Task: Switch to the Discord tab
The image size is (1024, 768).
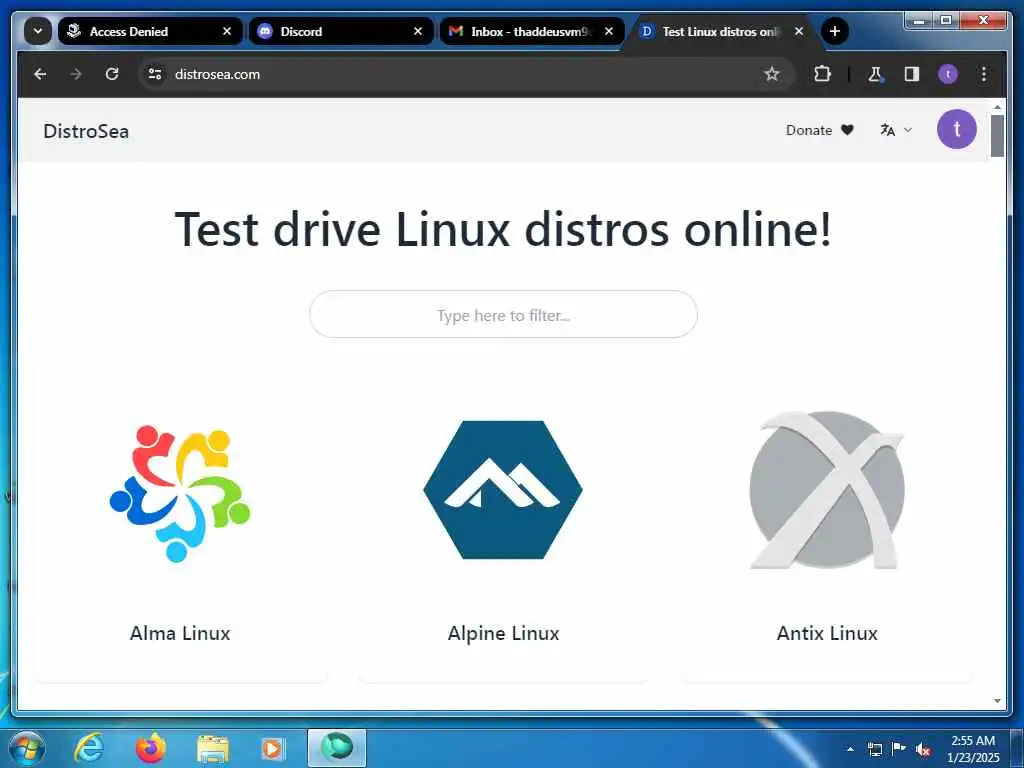Action: [341, 31]
